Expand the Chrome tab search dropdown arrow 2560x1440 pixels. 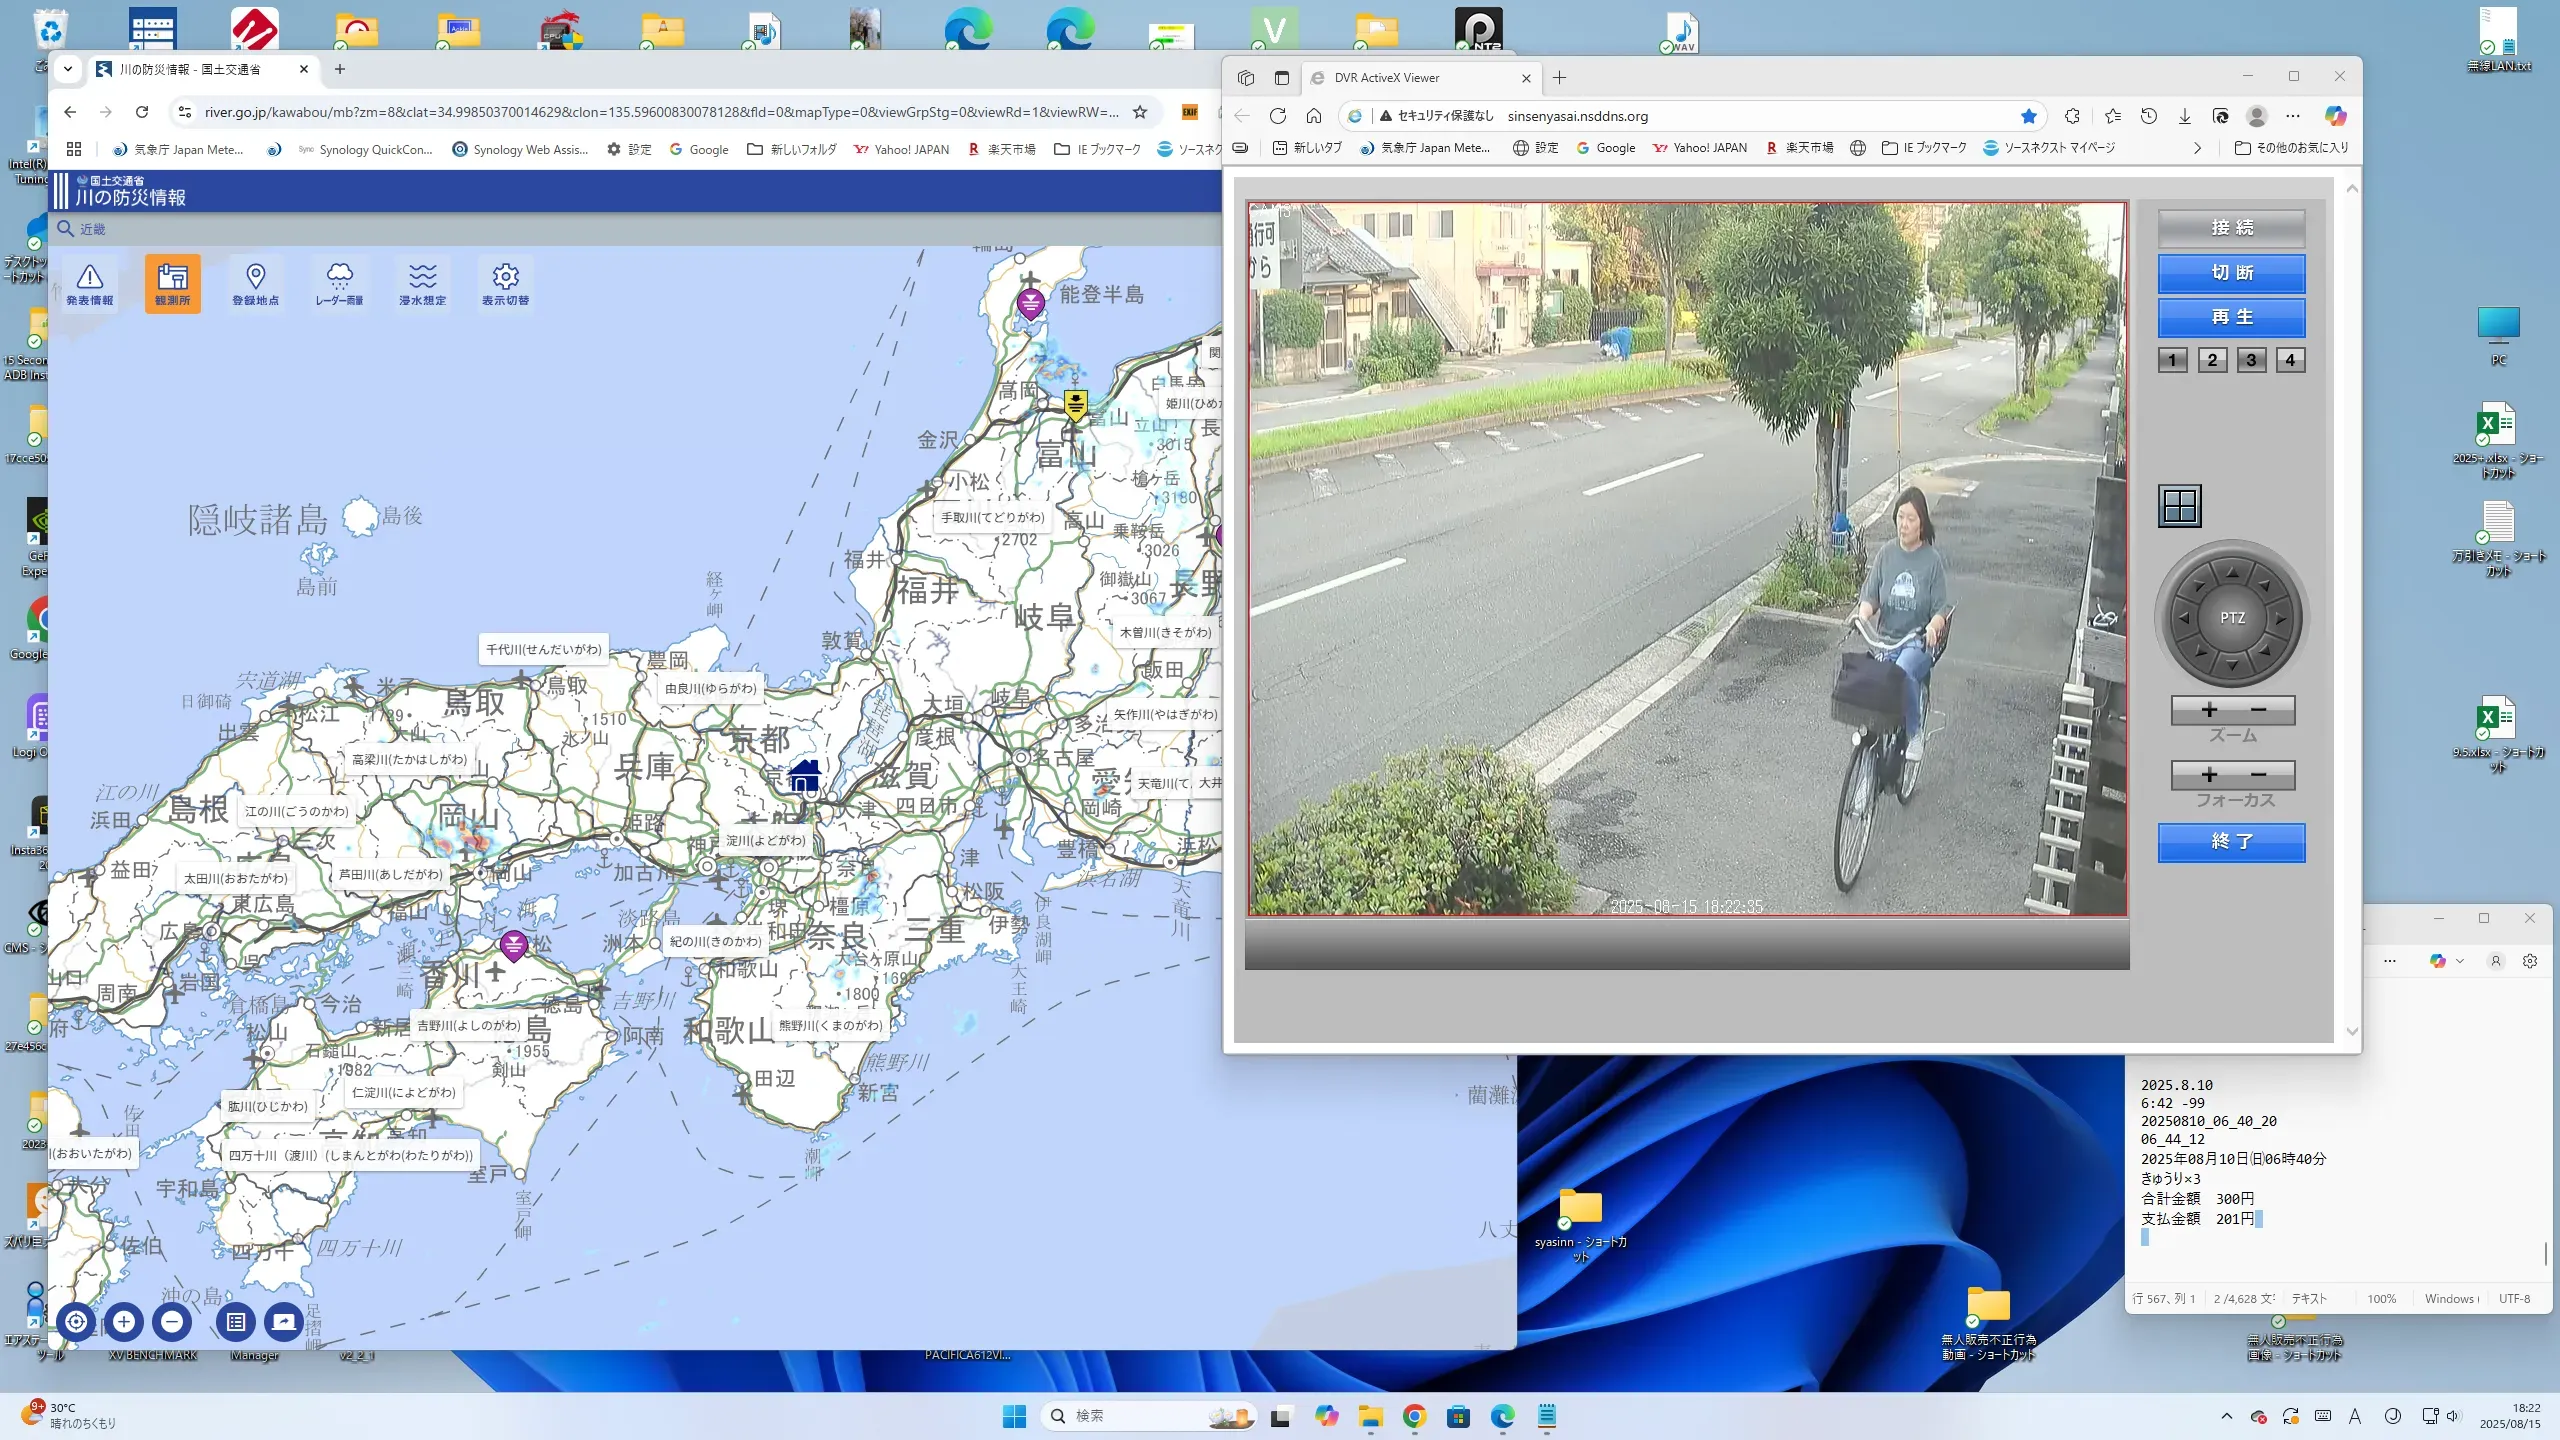pyautogui.click(x=68, y=69)
